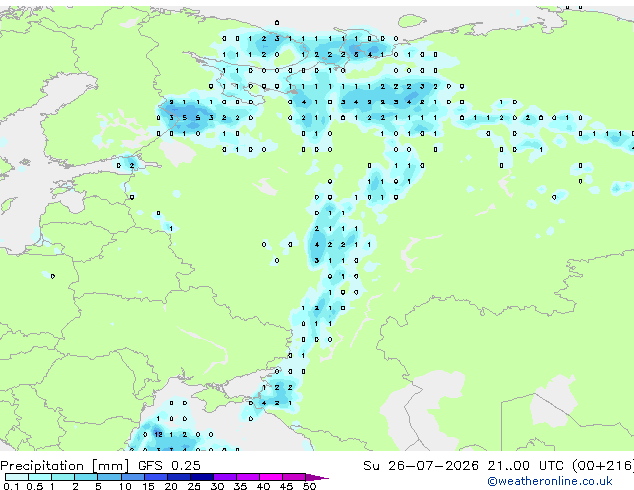Choose the 40–45 mm magenta legend swatch

(x=271, y=477)
